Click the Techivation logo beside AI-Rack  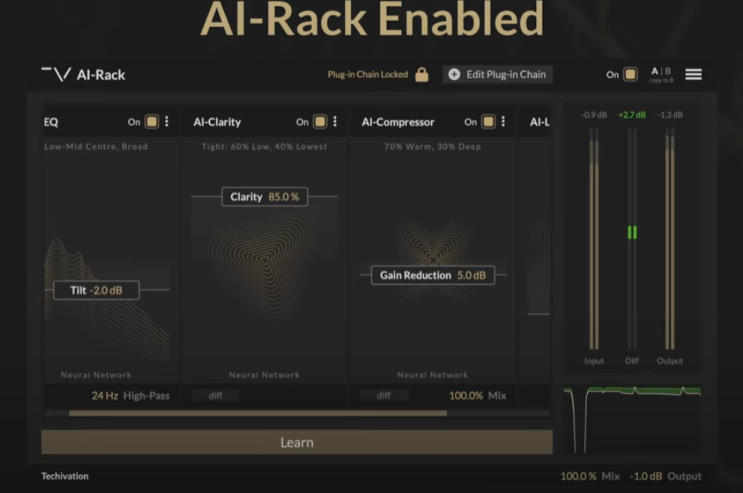pyautogui.click(x=56, y=74)
